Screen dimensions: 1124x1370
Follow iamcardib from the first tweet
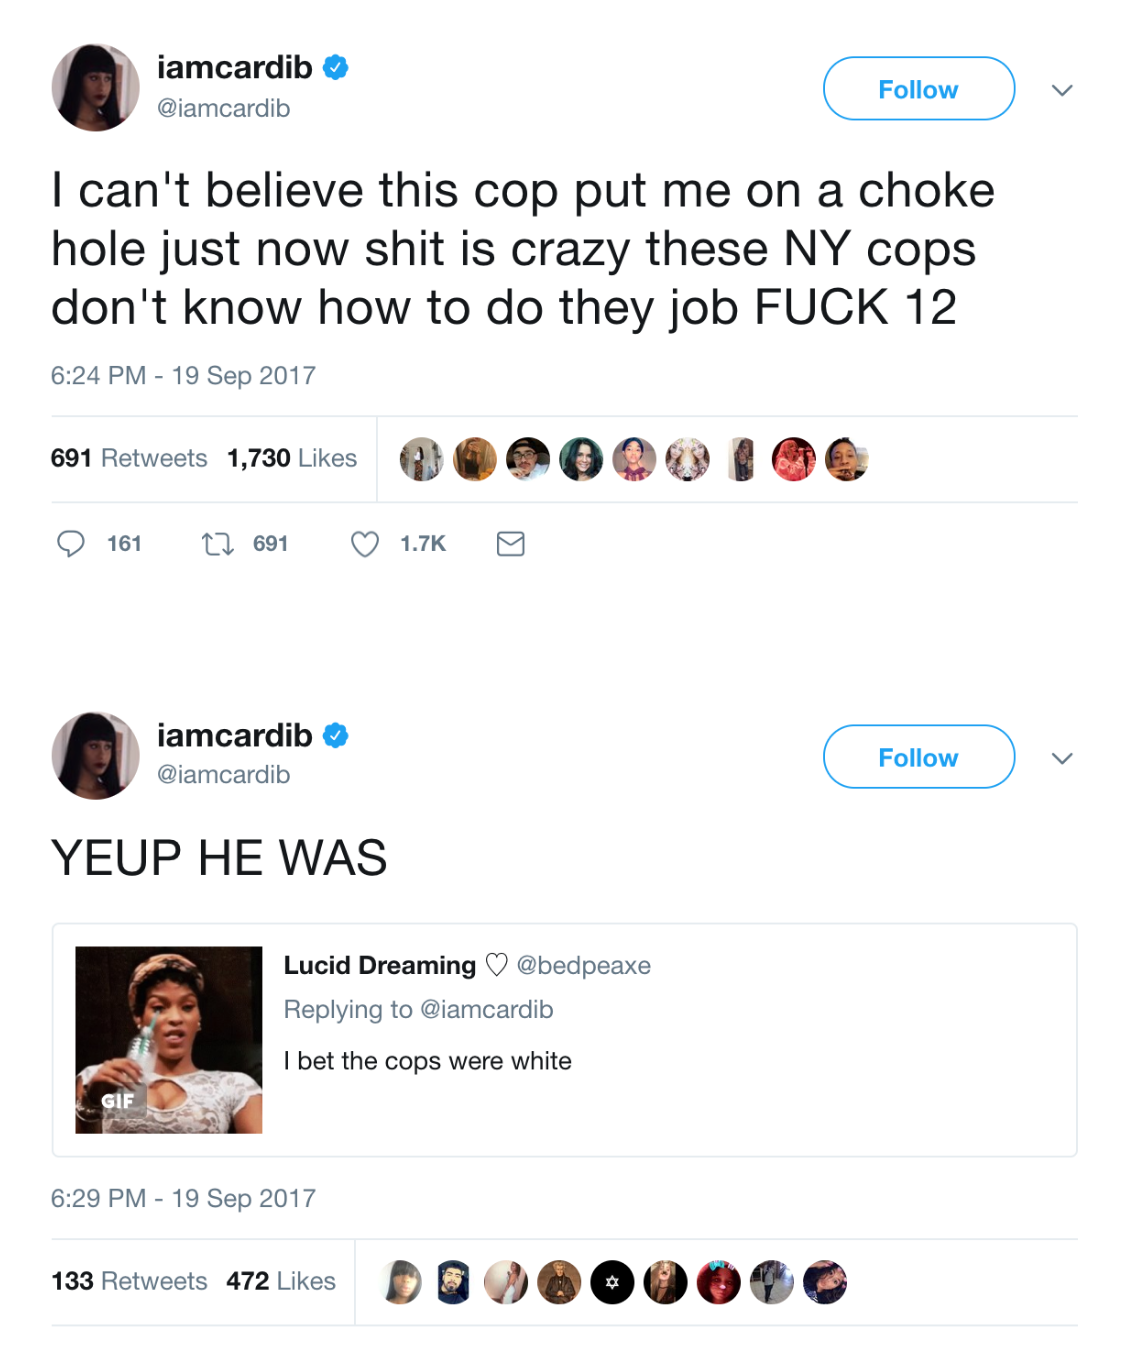[918, 89]
